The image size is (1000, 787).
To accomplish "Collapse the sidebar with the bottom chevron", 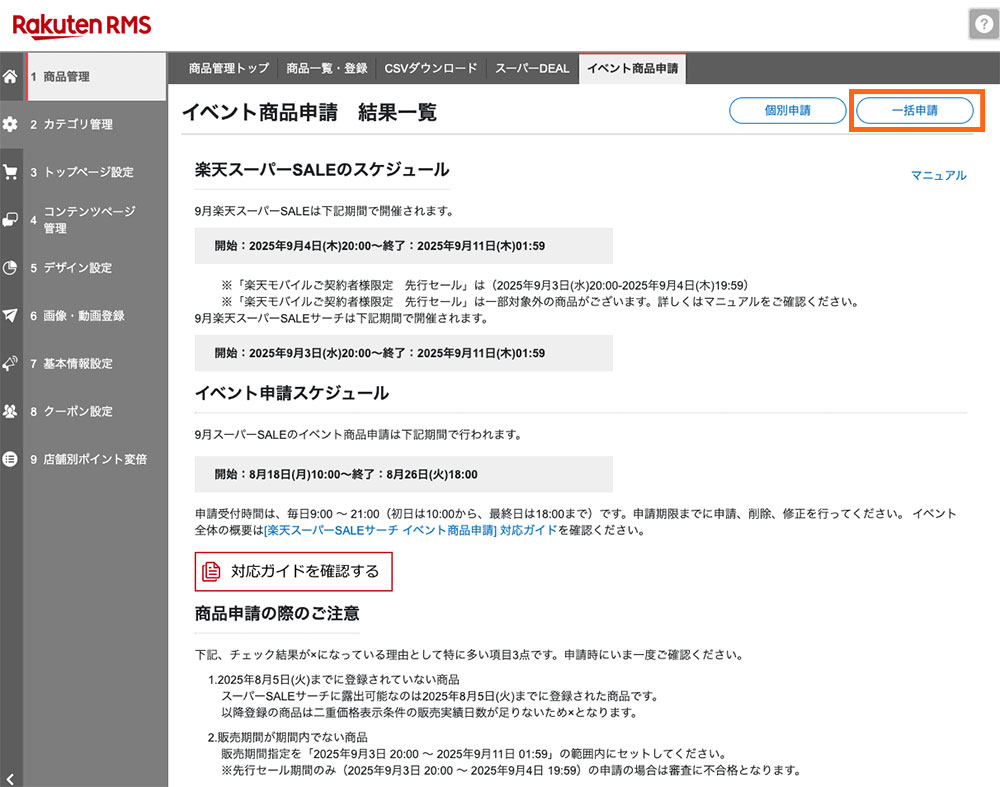I will 10,778.
